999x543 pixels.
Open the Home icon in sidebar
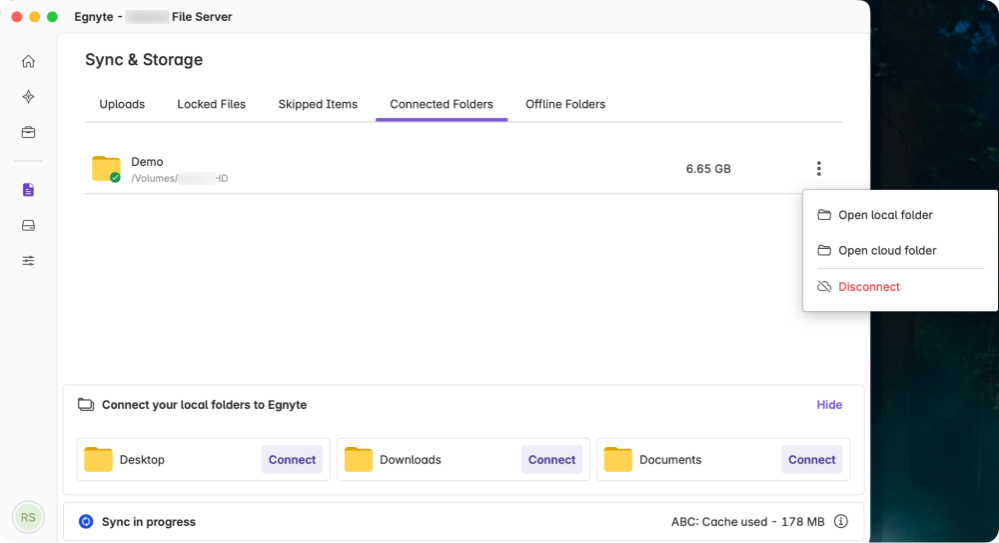point(28,61)
